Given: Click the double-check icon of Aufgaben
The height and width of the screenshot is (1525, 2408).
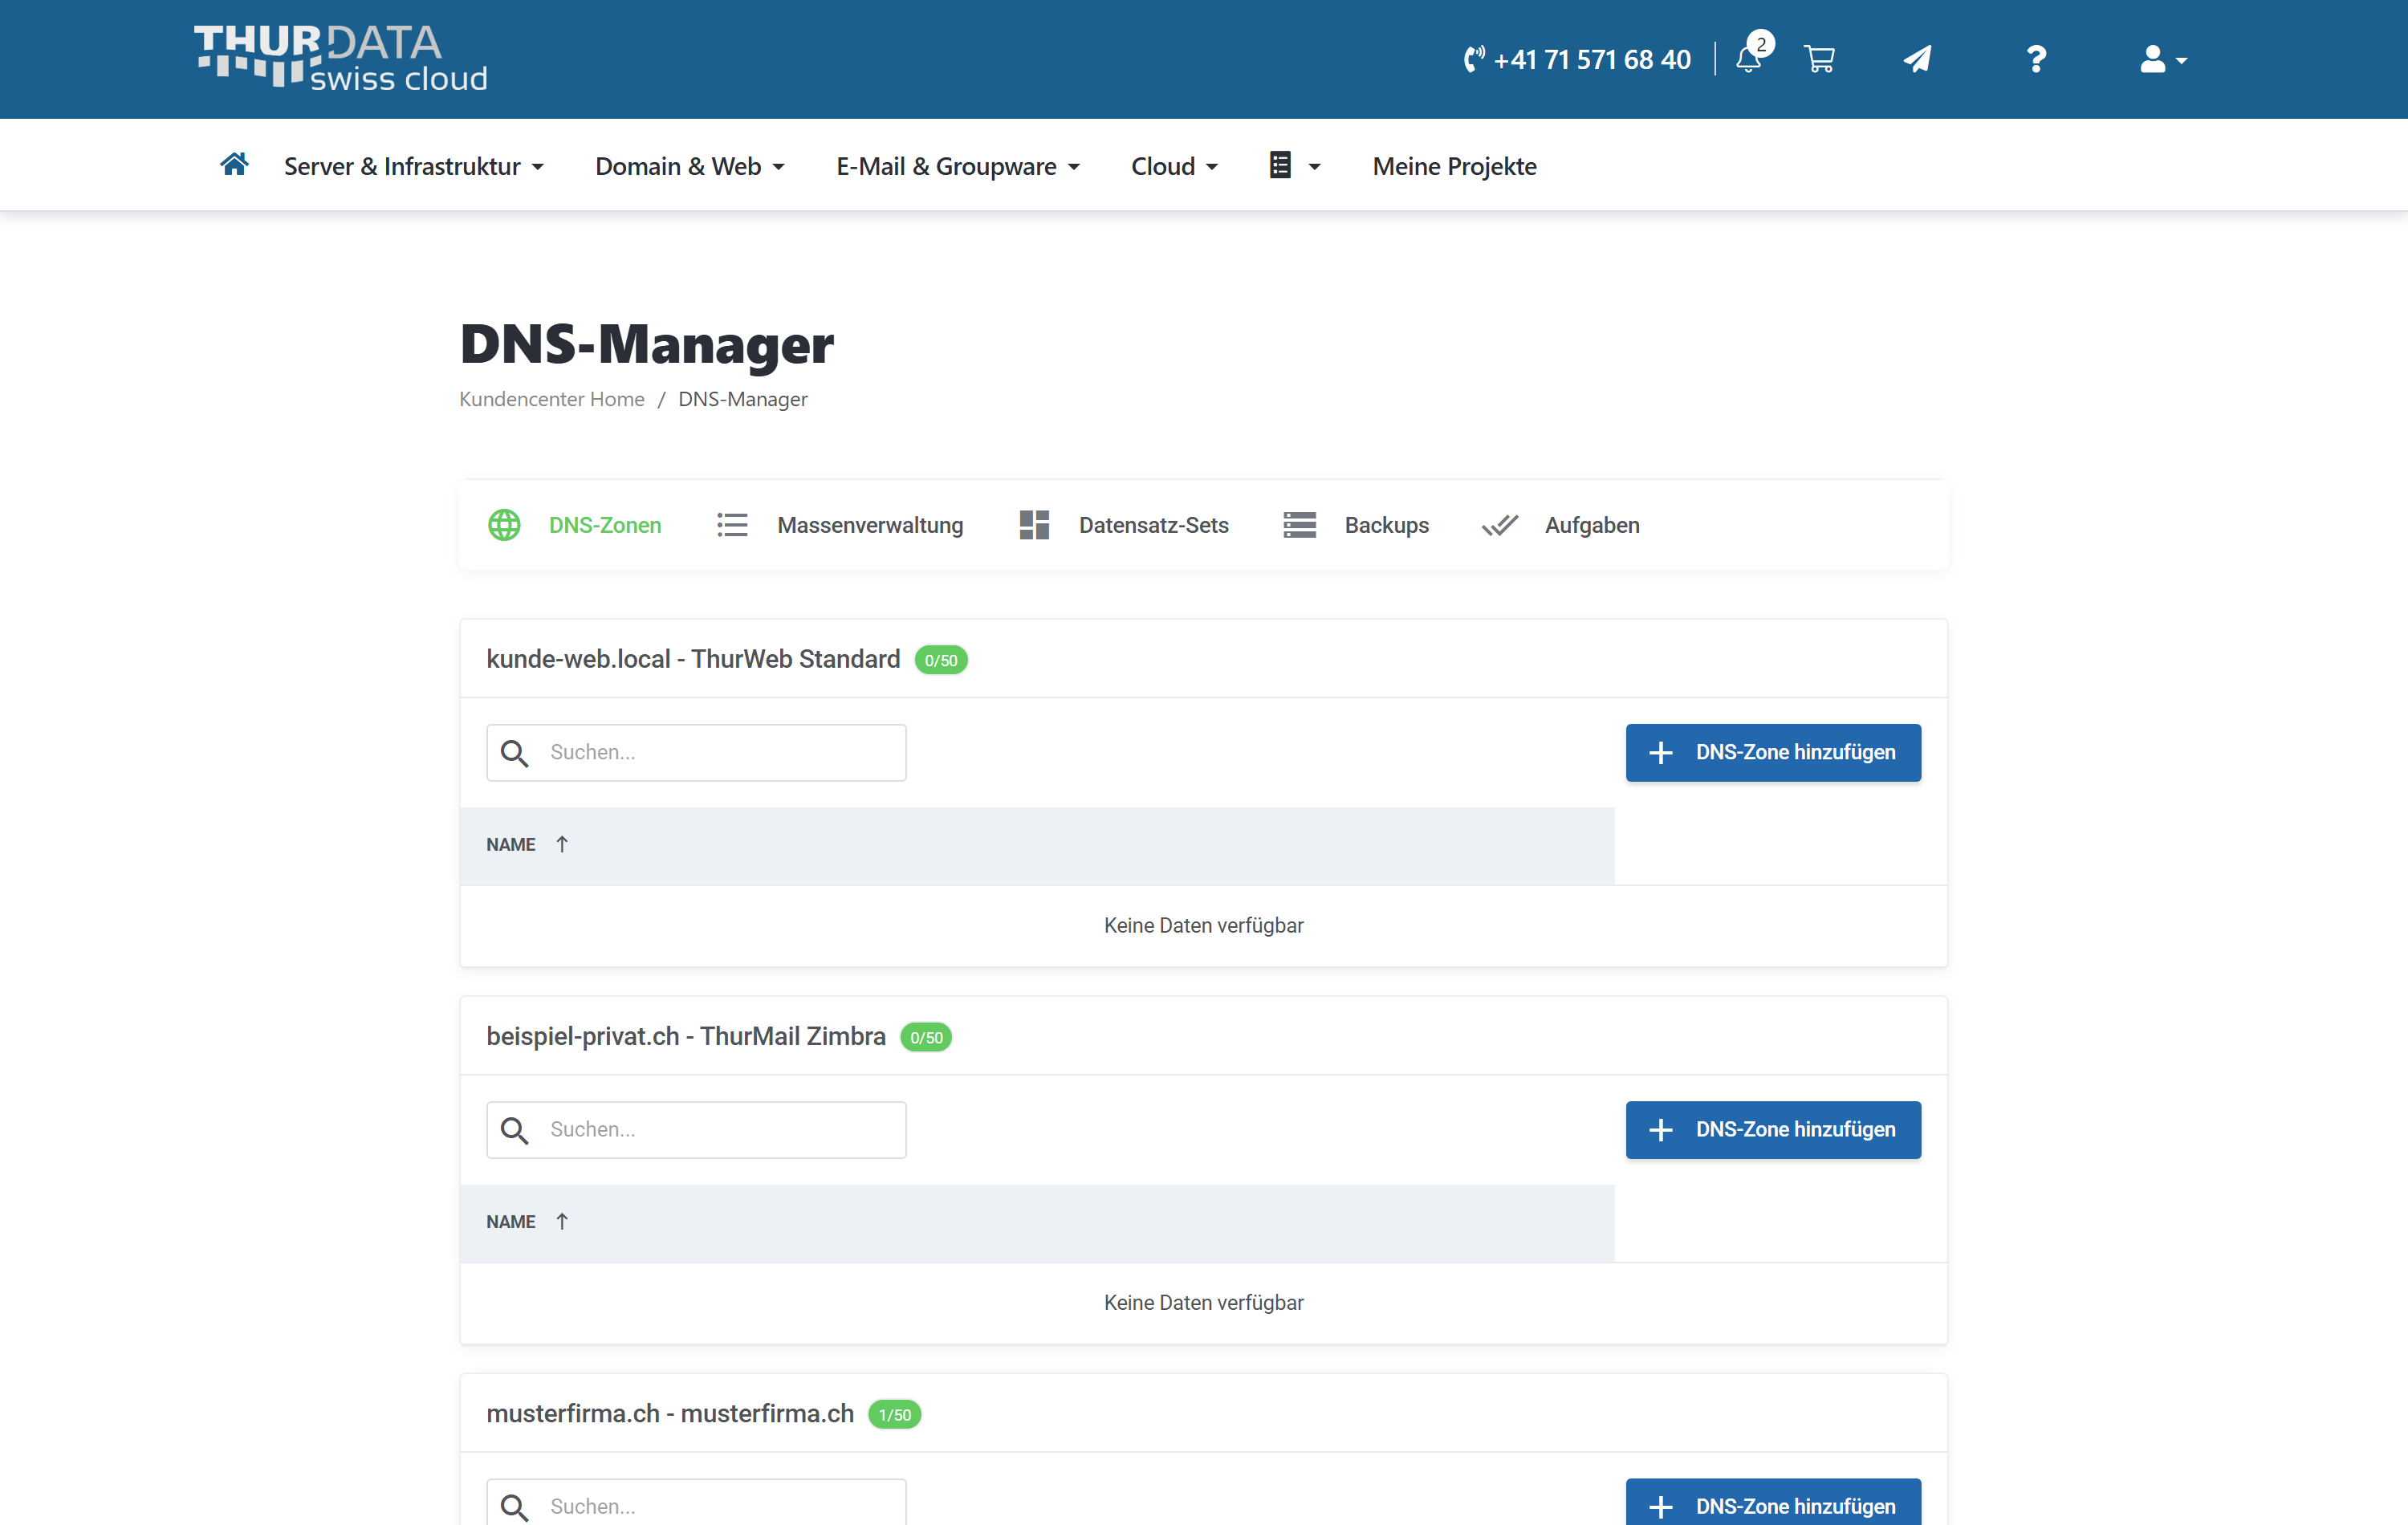Looking at the screenshot, I should [1500, 525].
